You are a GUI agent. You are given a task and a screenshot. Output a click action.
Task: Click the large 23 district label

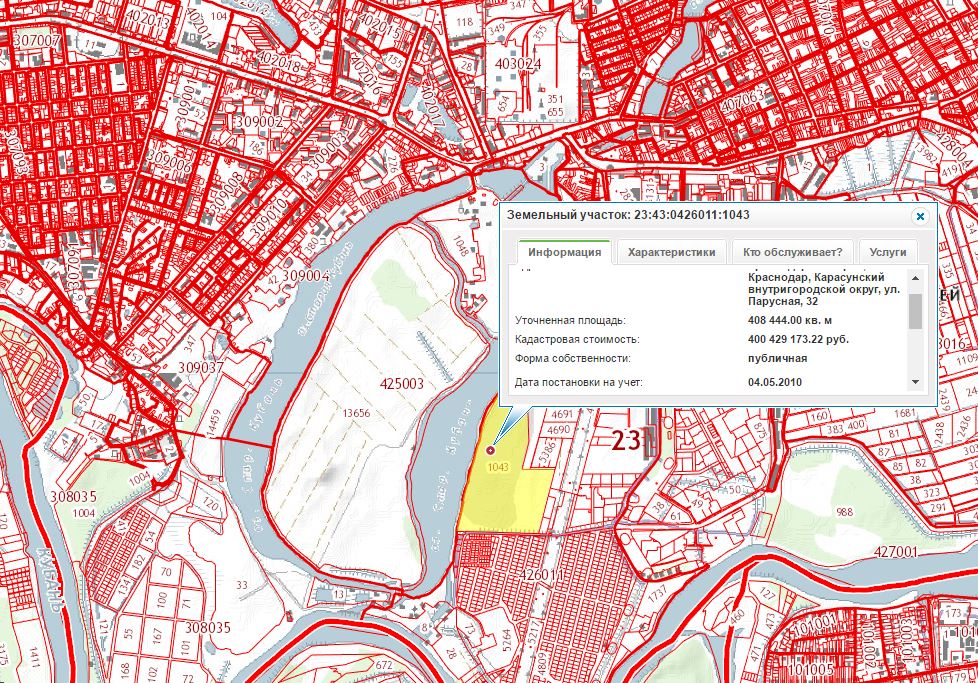(x=628, y=439)
